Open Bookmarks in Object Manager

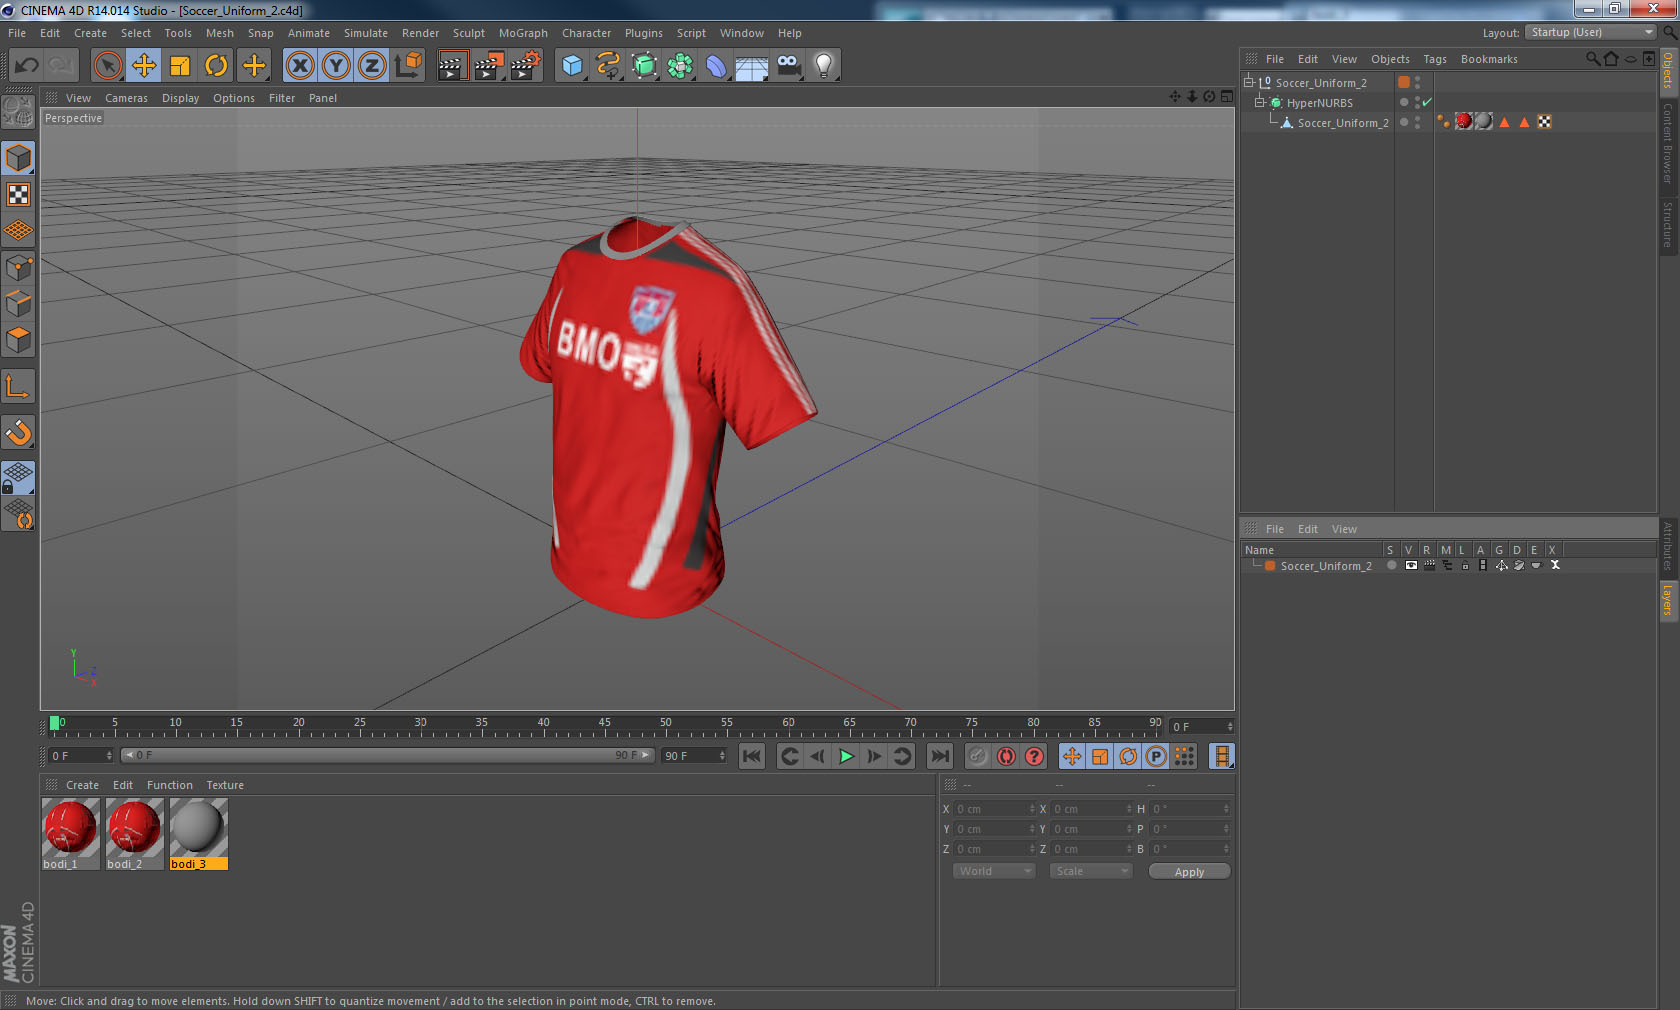coord(1489,59)
